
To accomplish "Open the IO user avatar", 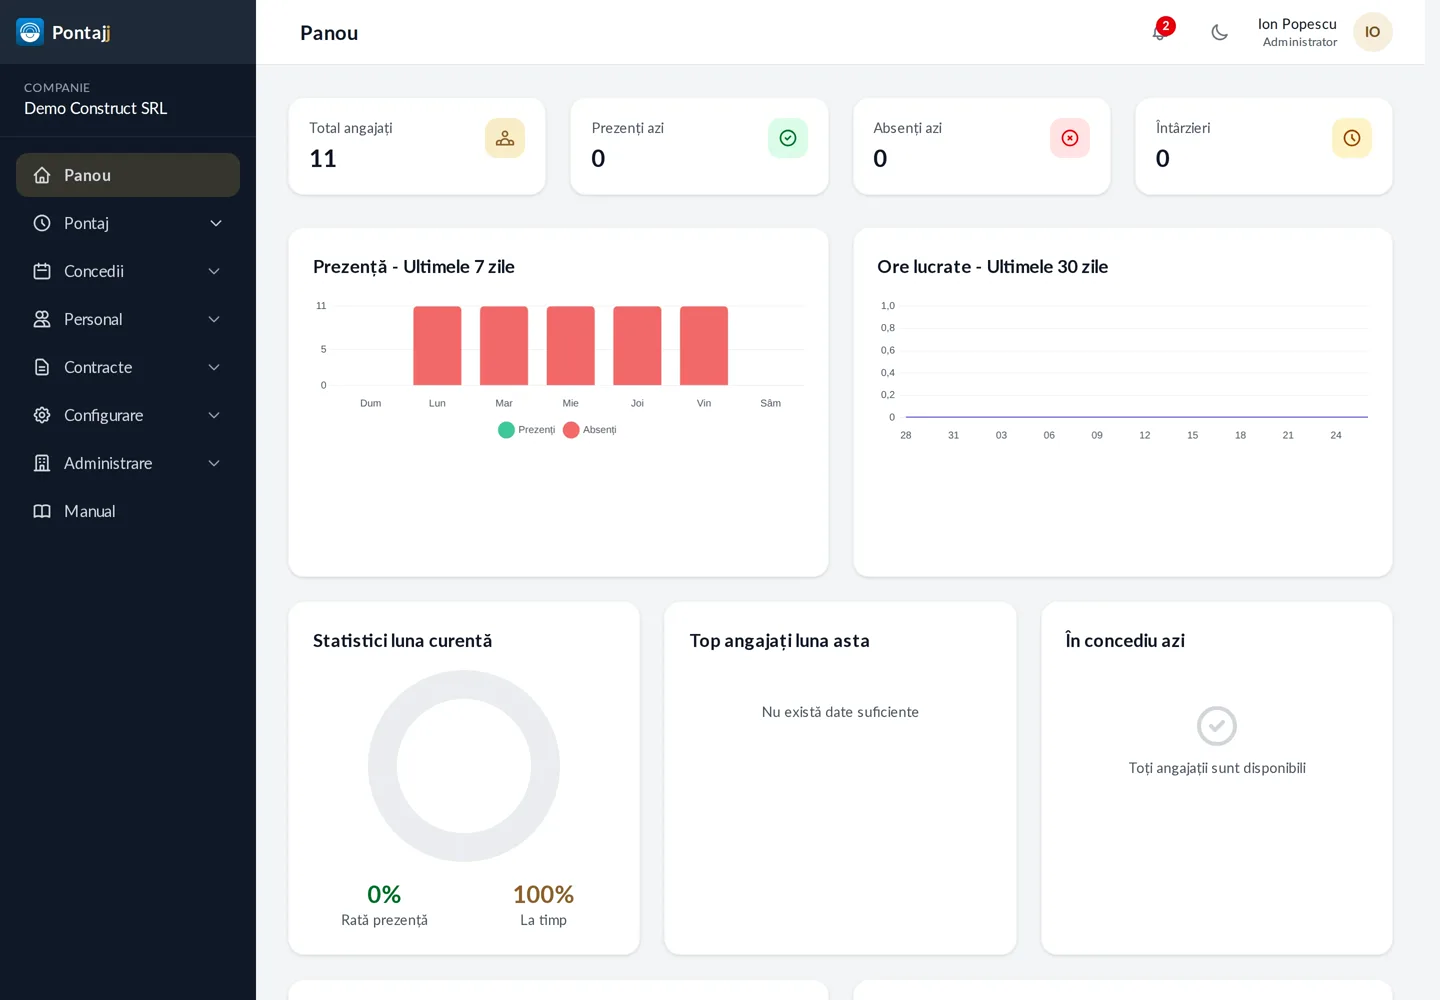I will [x=1372, y=32].
